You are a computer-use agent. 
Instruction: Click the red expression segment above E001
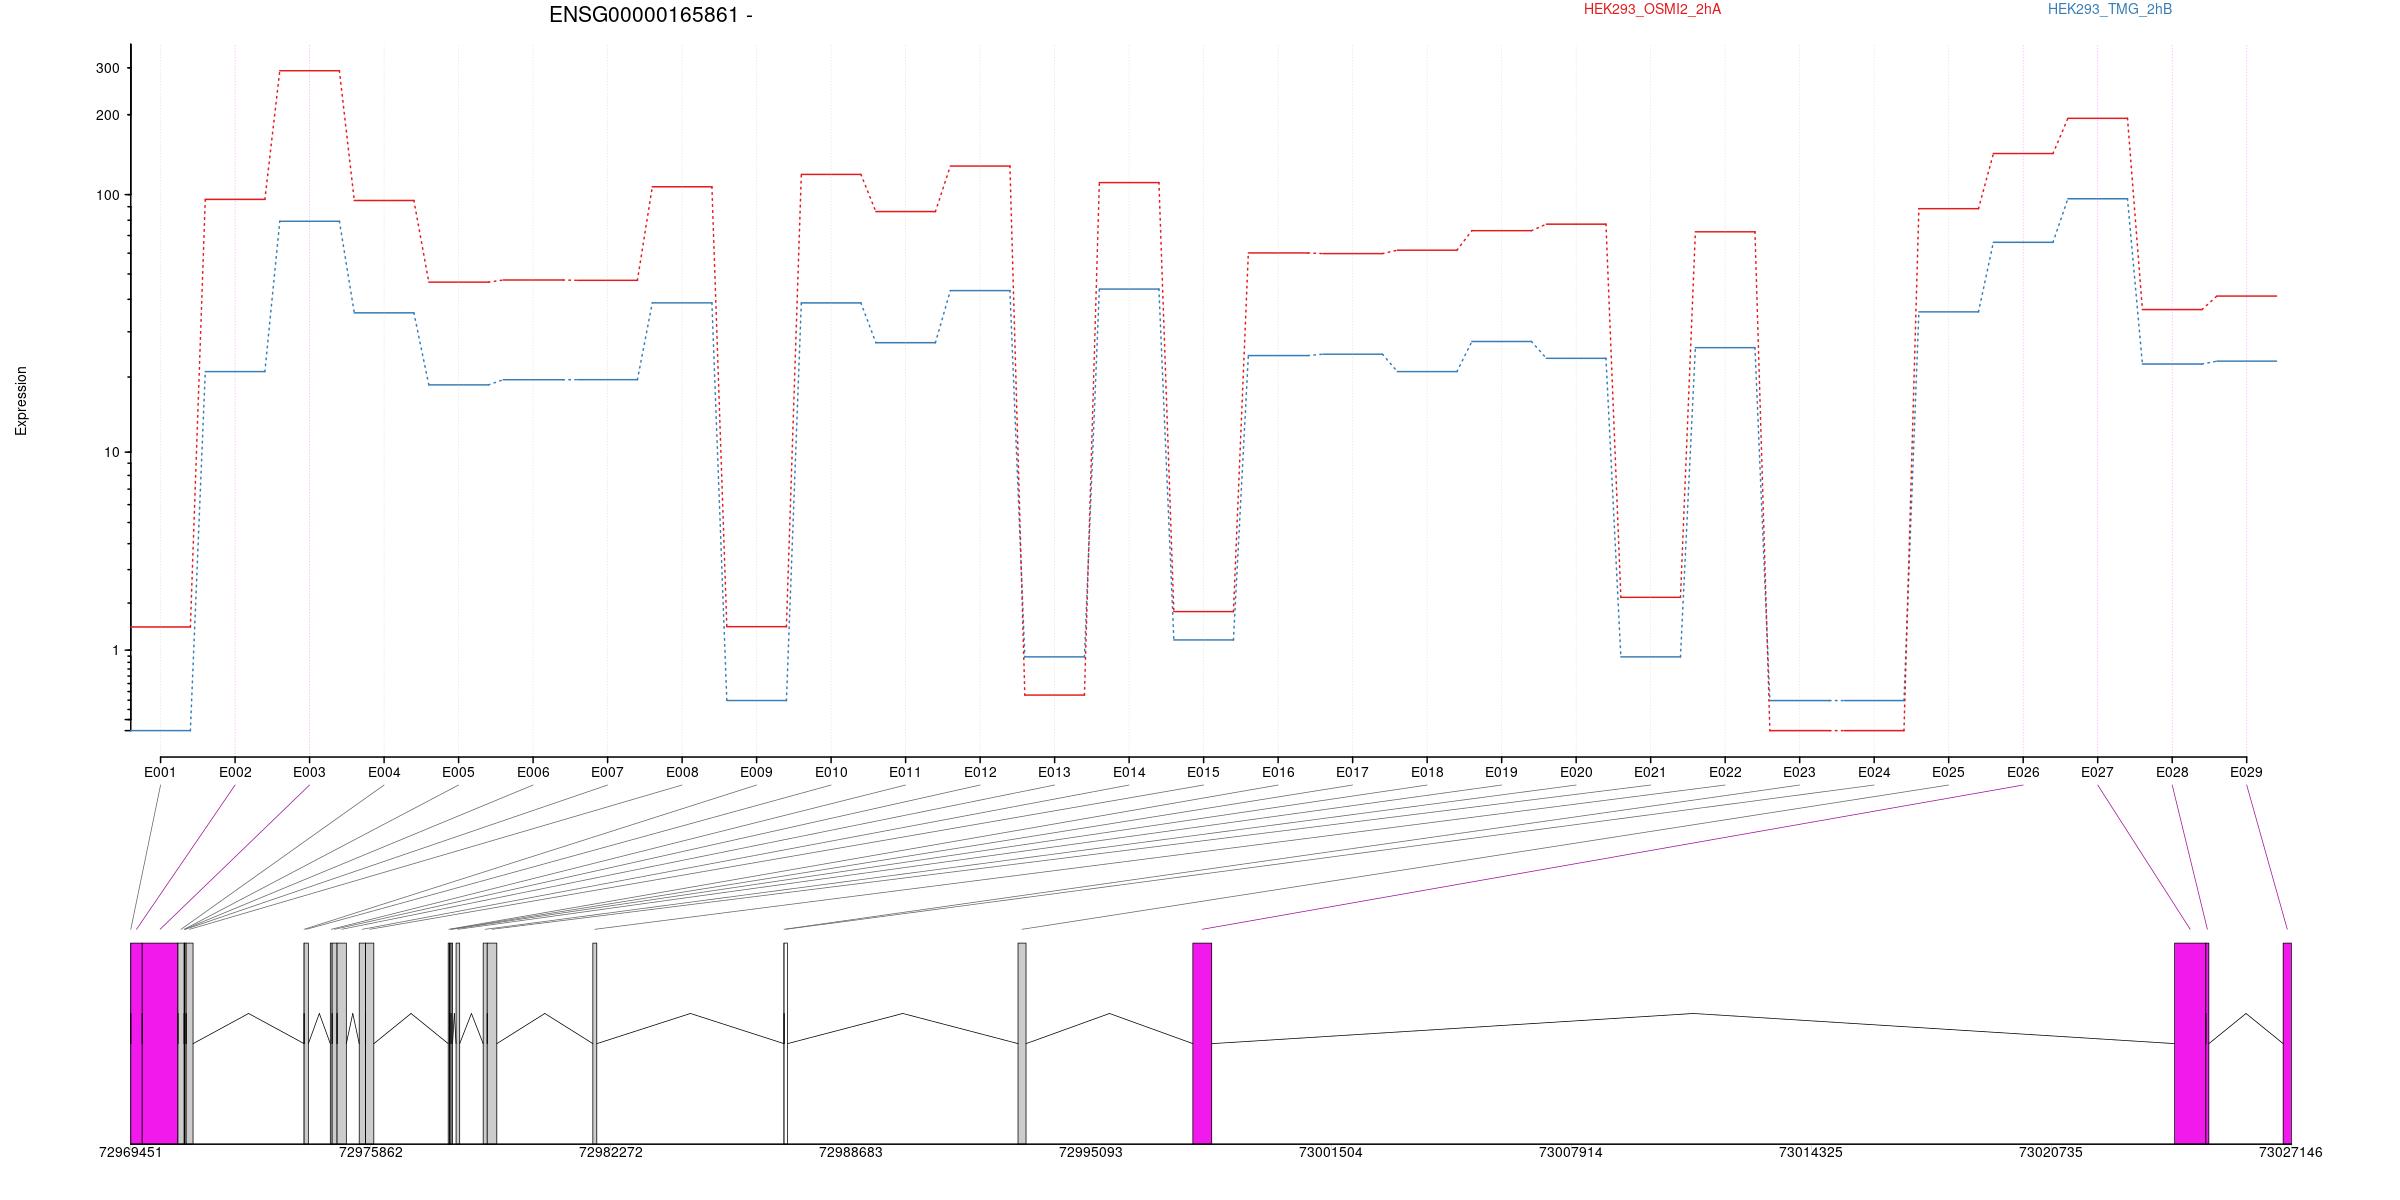(x=160, y=627)
